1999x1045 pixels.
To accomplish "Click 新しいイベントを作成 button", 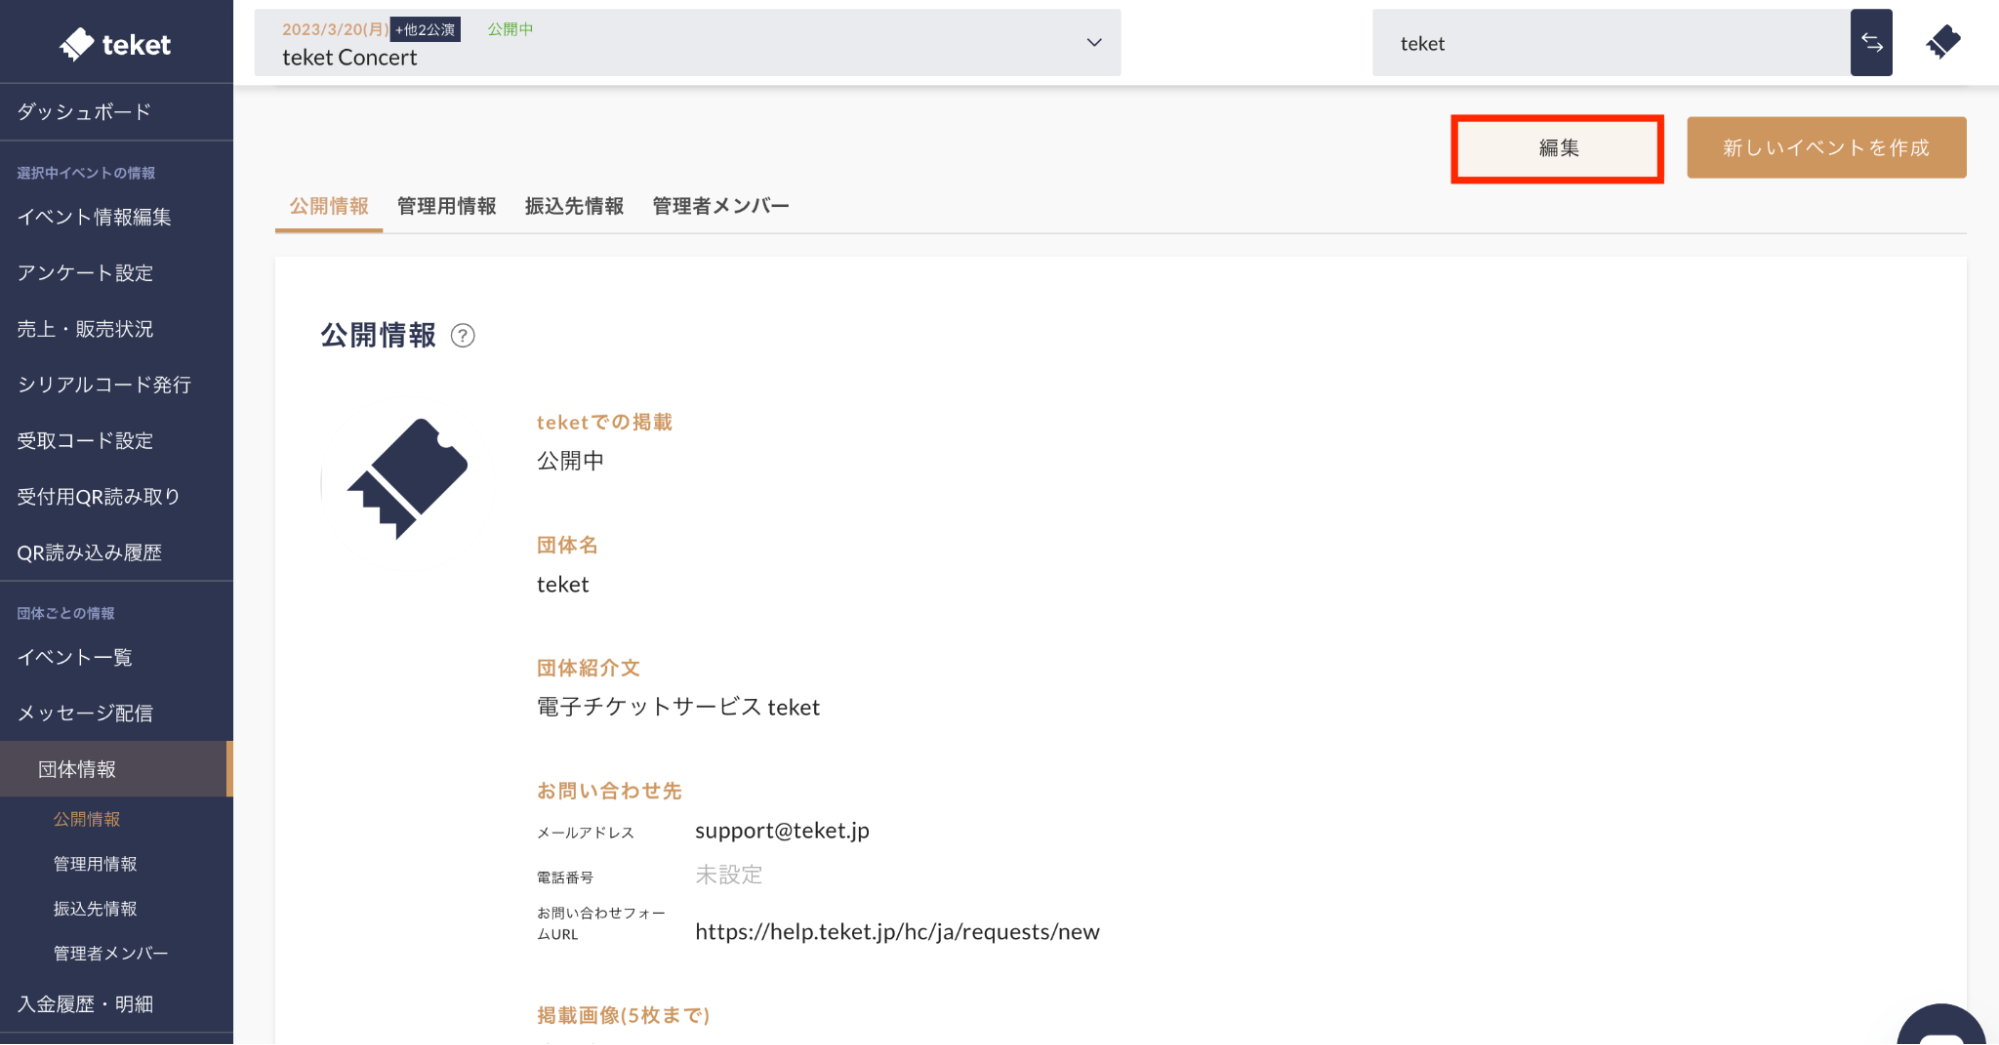I will click(1825, 148).
